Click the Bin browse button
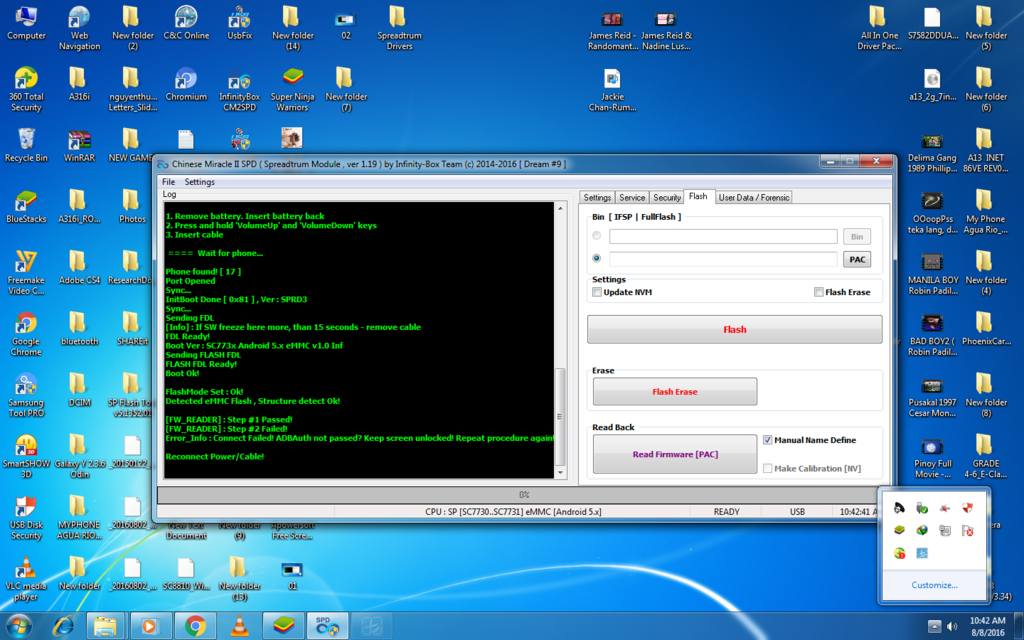Screen dimensions: 1024x640 click(857, 236)
